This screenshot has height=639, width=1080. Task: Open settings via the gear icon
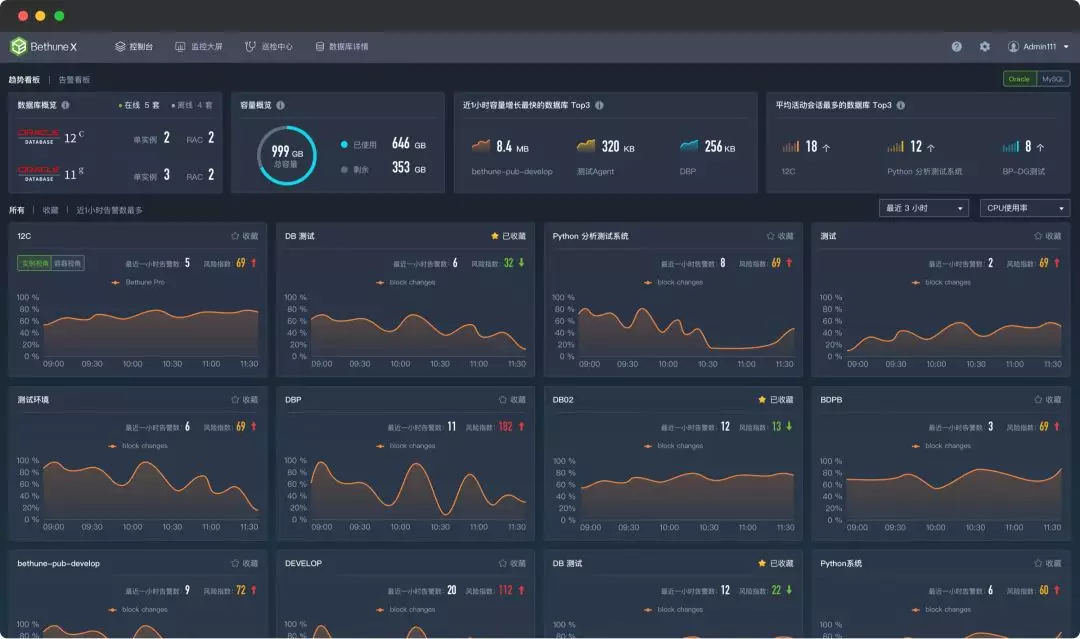pyautogui.click(x=985, y=46)
